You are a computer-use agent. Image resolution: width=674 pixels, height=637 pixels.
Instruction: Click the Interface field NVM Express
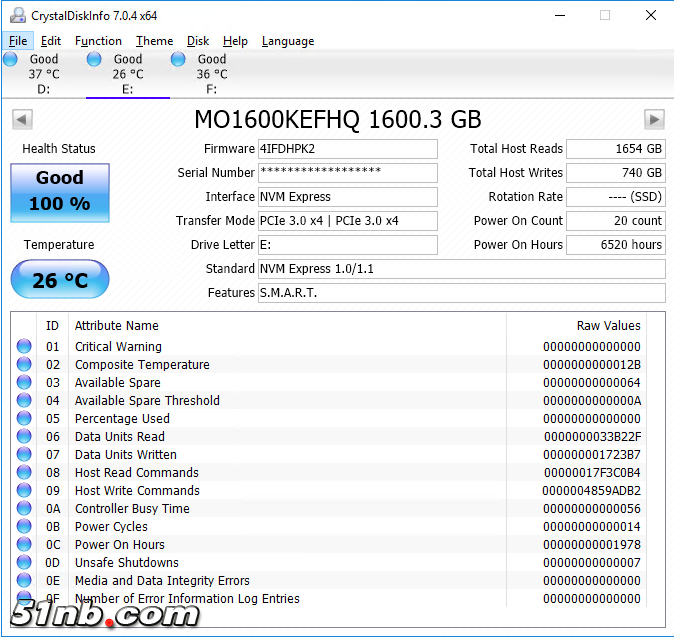[348, 197]
